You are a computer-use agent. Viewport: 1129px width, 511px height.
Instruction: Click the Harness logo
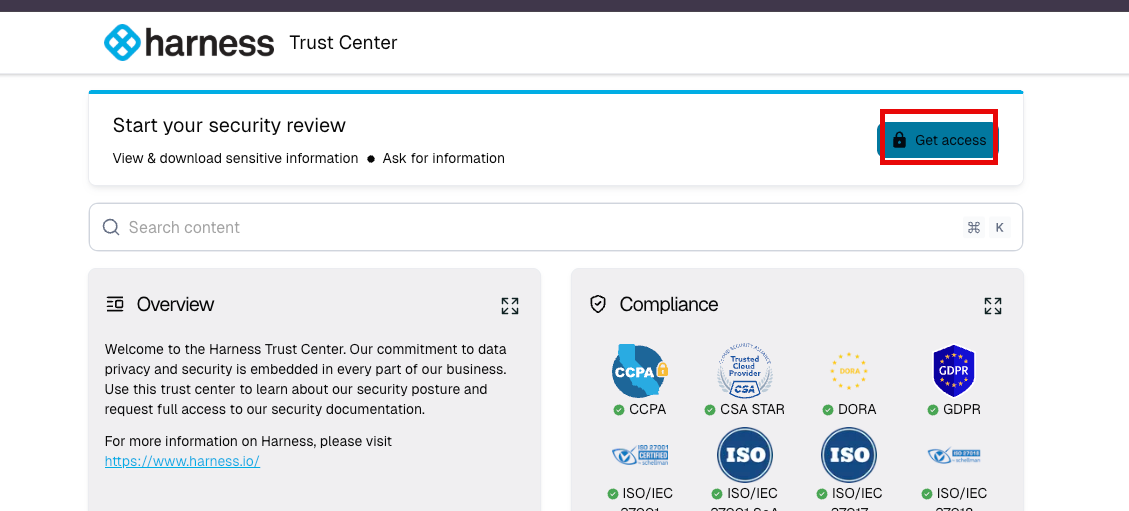pyautogui.click(x=188, y=43)
